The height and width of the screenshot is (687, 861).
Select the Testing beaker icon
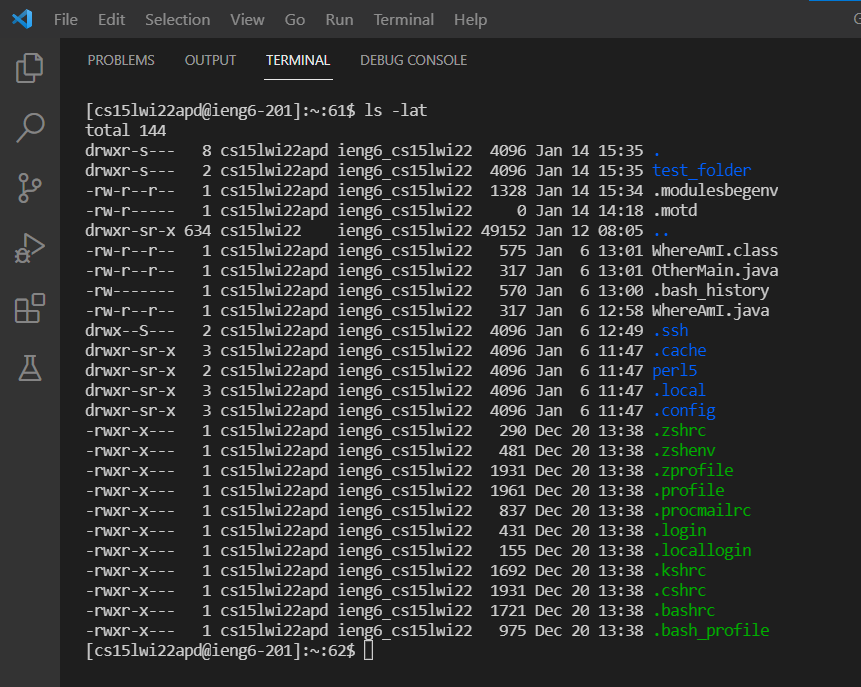30,368
